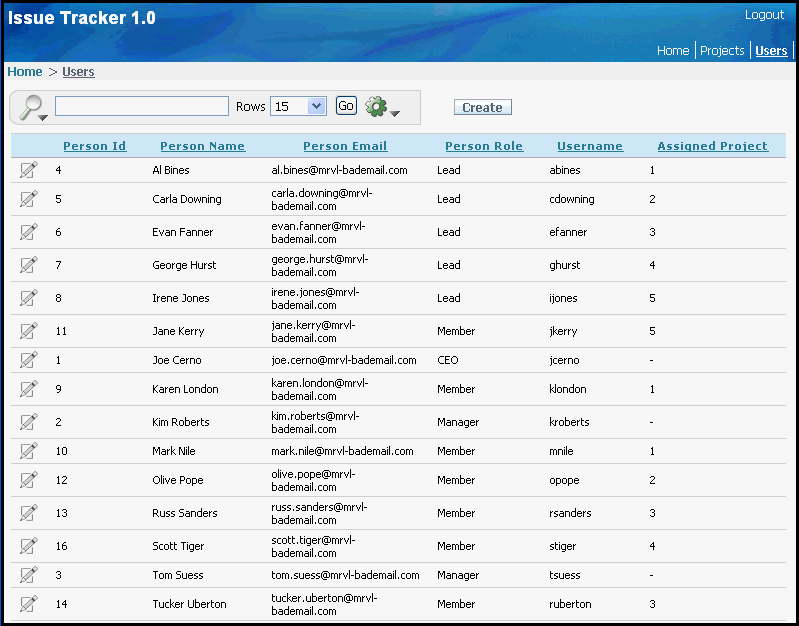Screen dimensions: 799x626
Task: Sort by the Person Name column header
Action: pos(202,146)
